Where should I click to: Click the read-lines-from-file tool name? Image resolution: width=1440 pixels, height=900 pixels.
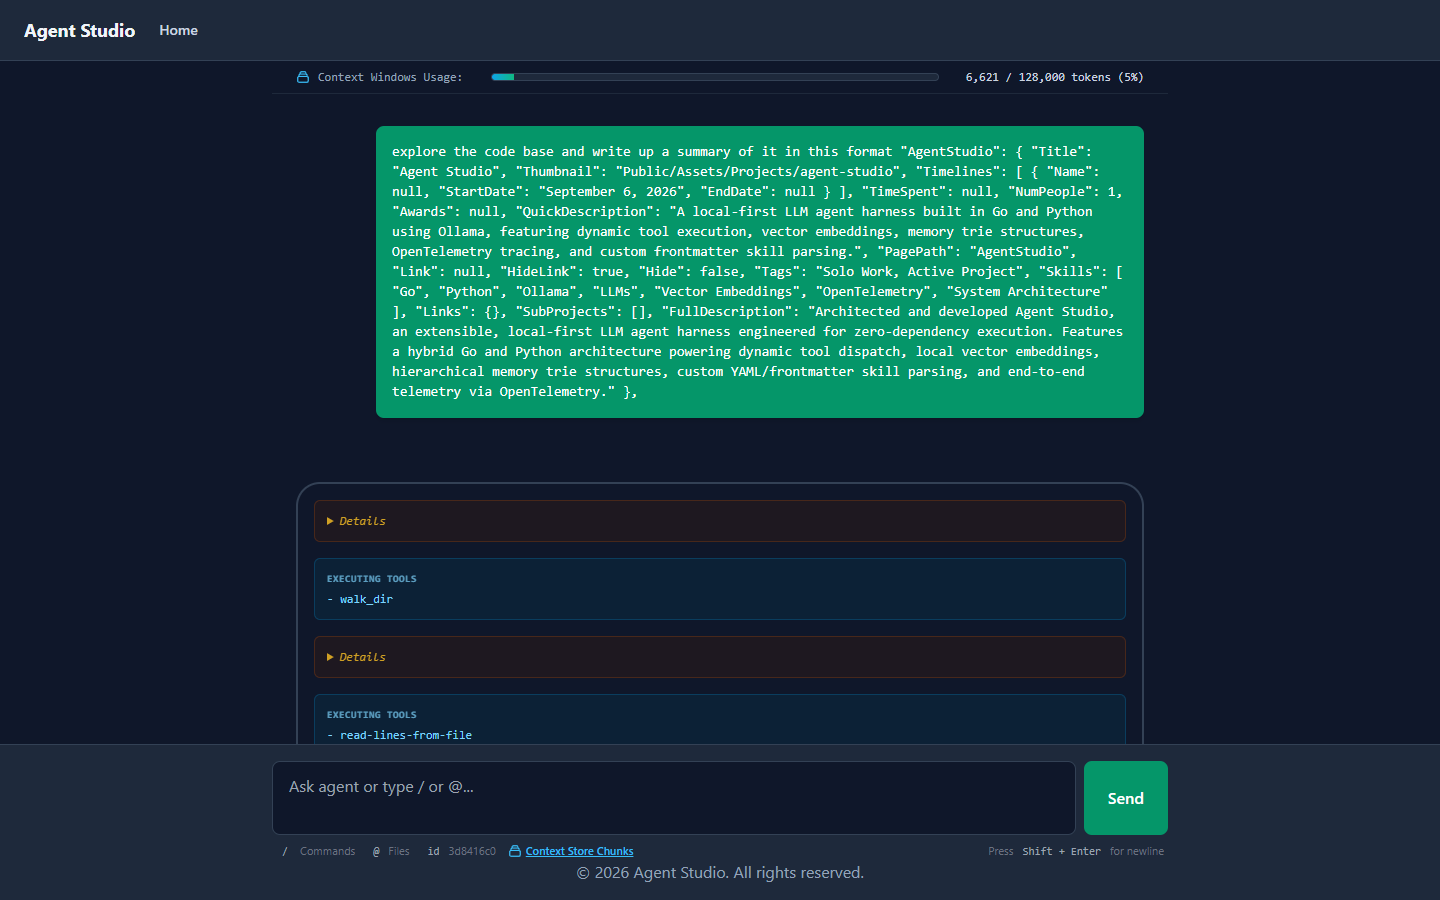(406, 735)
